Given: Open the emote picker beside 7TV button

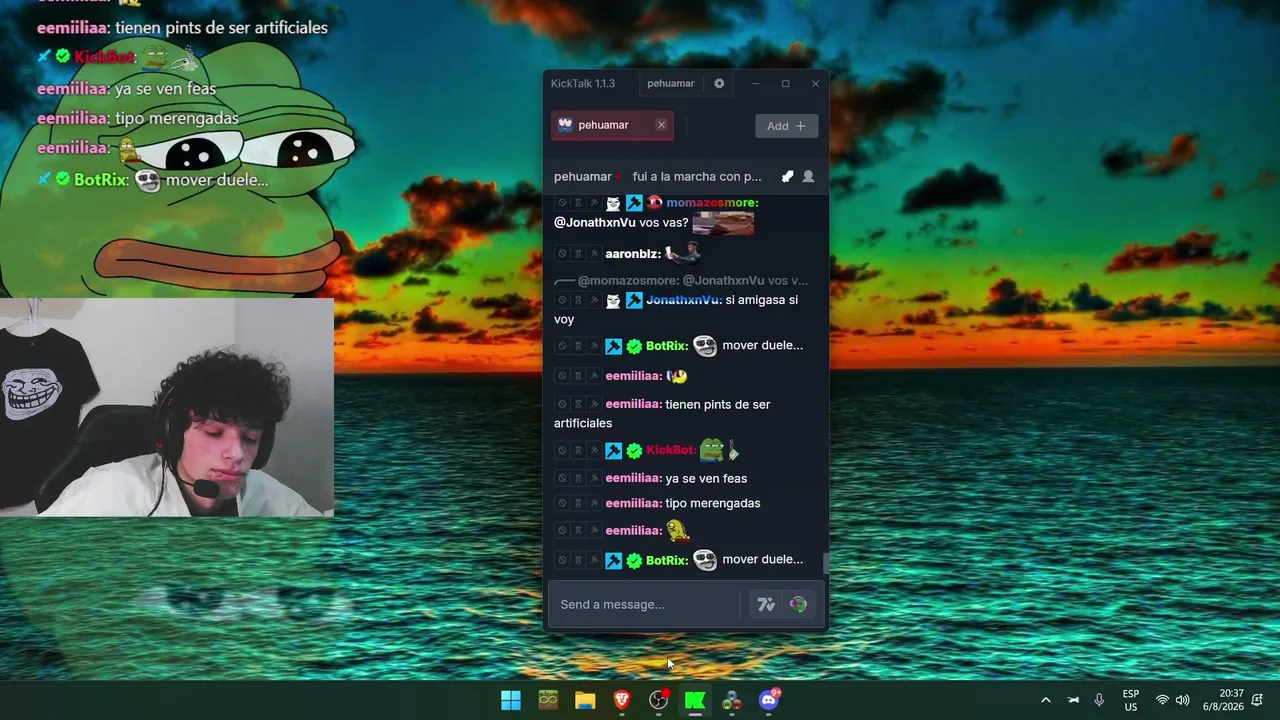Looking at the screenshot, I should point(798,604).
